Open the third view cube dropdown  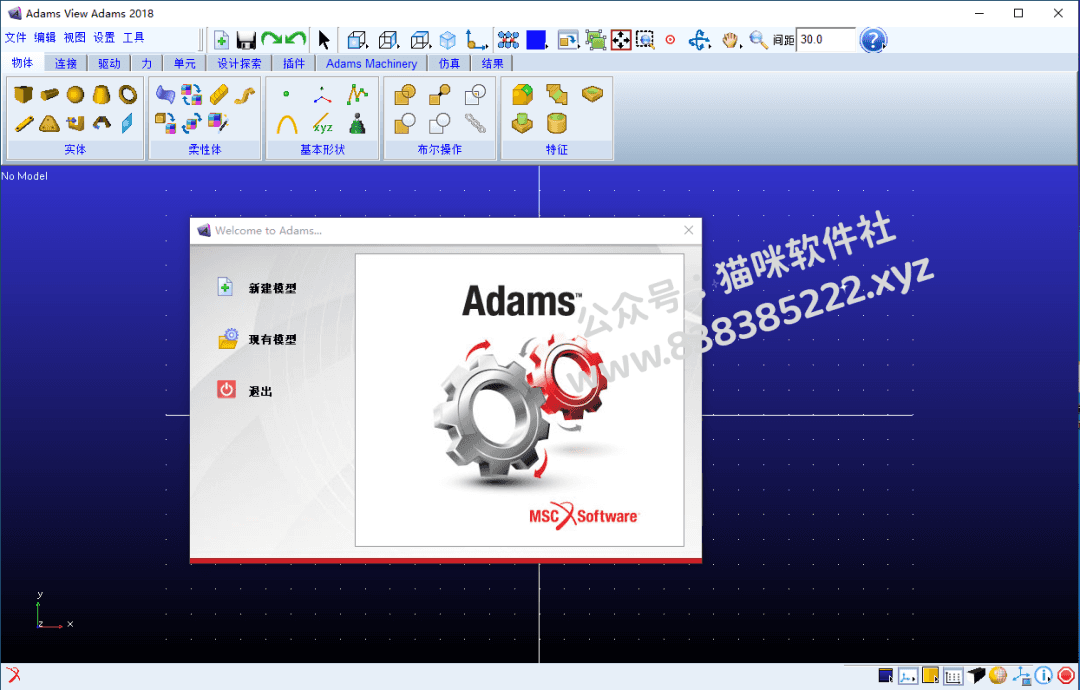(420, 40)
